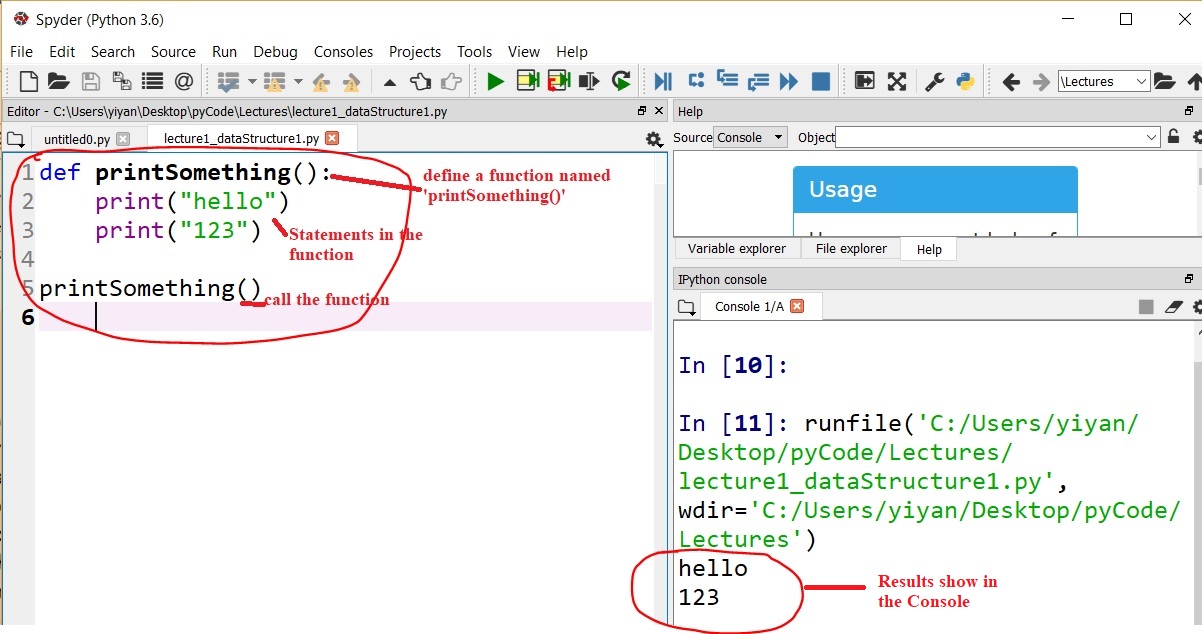1202x634 pixels.
Task: Continue execution with double-arrow debug icon
Action: [789, 81]
